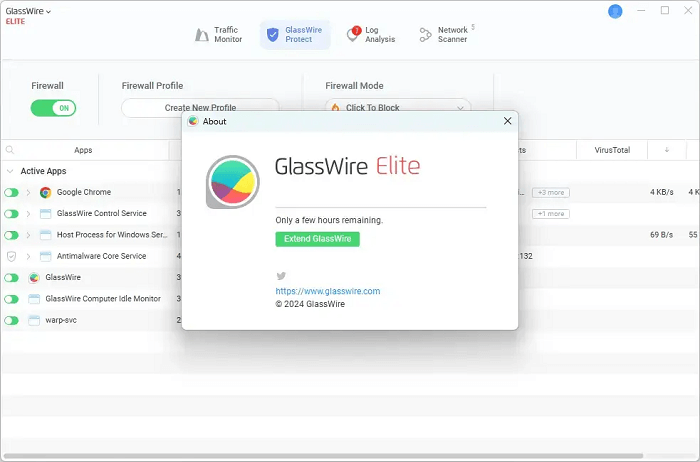
Task: Open the Network Scanner tab
Action: [x=446, y=34]
